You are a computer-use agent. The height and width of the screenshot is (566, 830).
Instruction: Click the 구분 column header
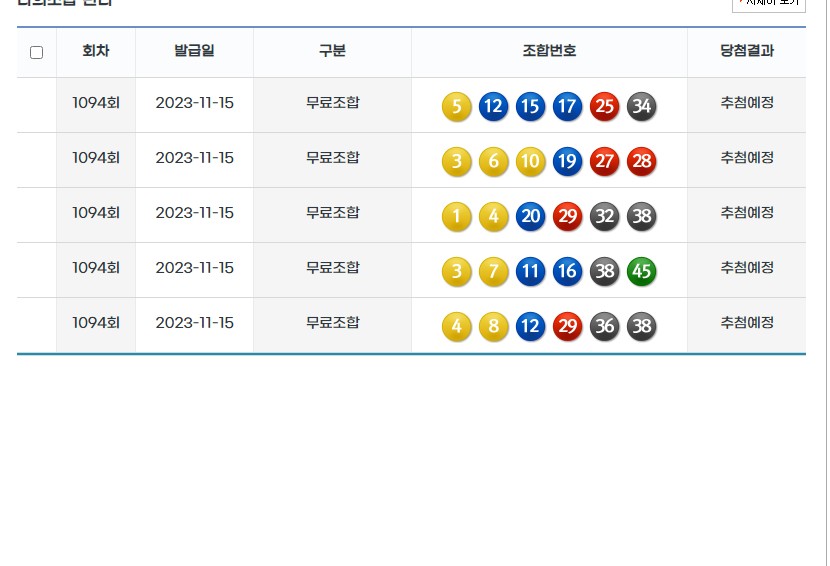[x=332, y=51]
